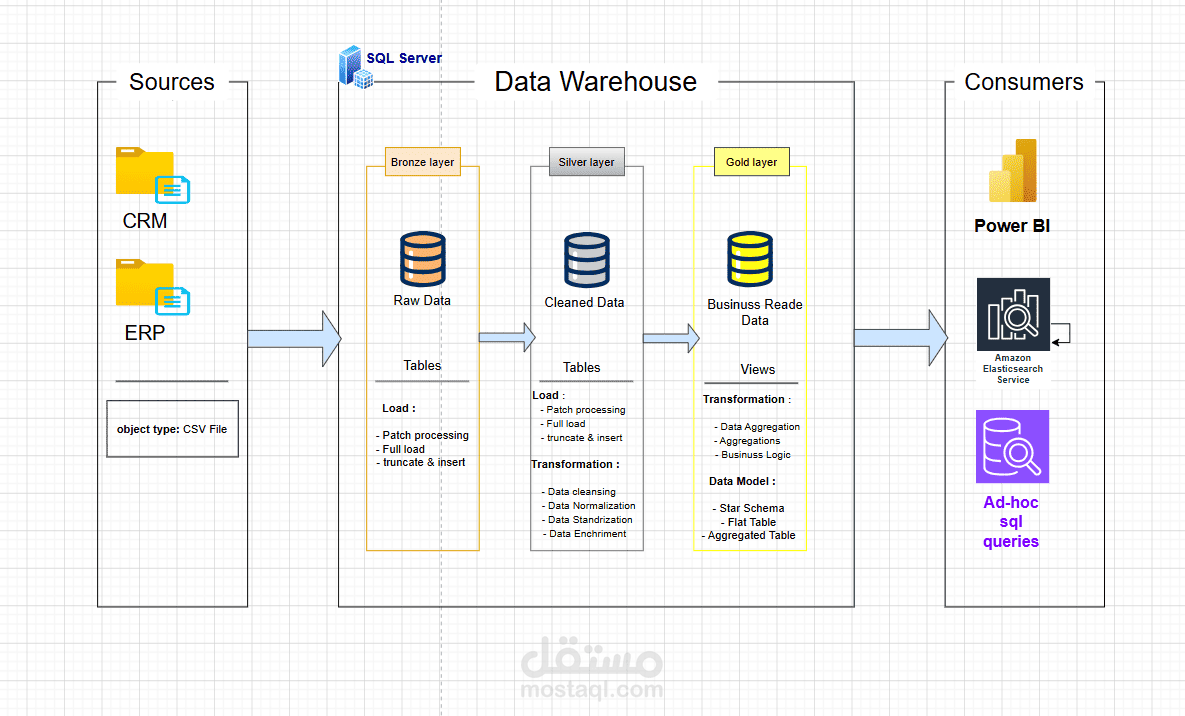Click the 'Data Standrization' item
The width and height of the screenshot is (1185, 716).
point(587,519)
